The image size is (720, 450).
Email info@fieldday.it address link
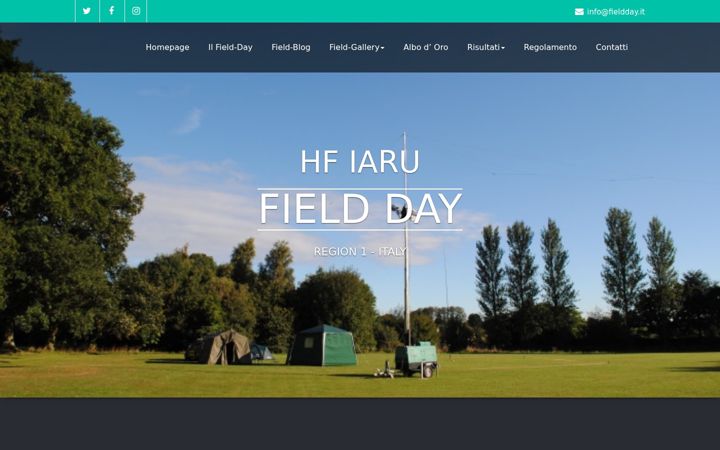coord(615,12)
